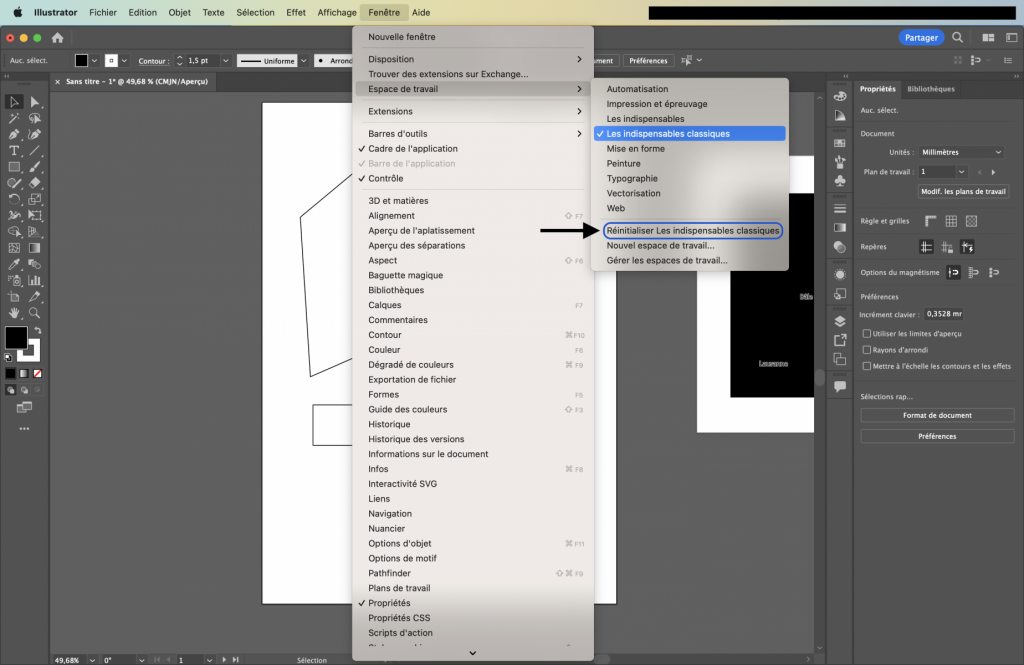Select the Type tool

[x=14, y=151]
